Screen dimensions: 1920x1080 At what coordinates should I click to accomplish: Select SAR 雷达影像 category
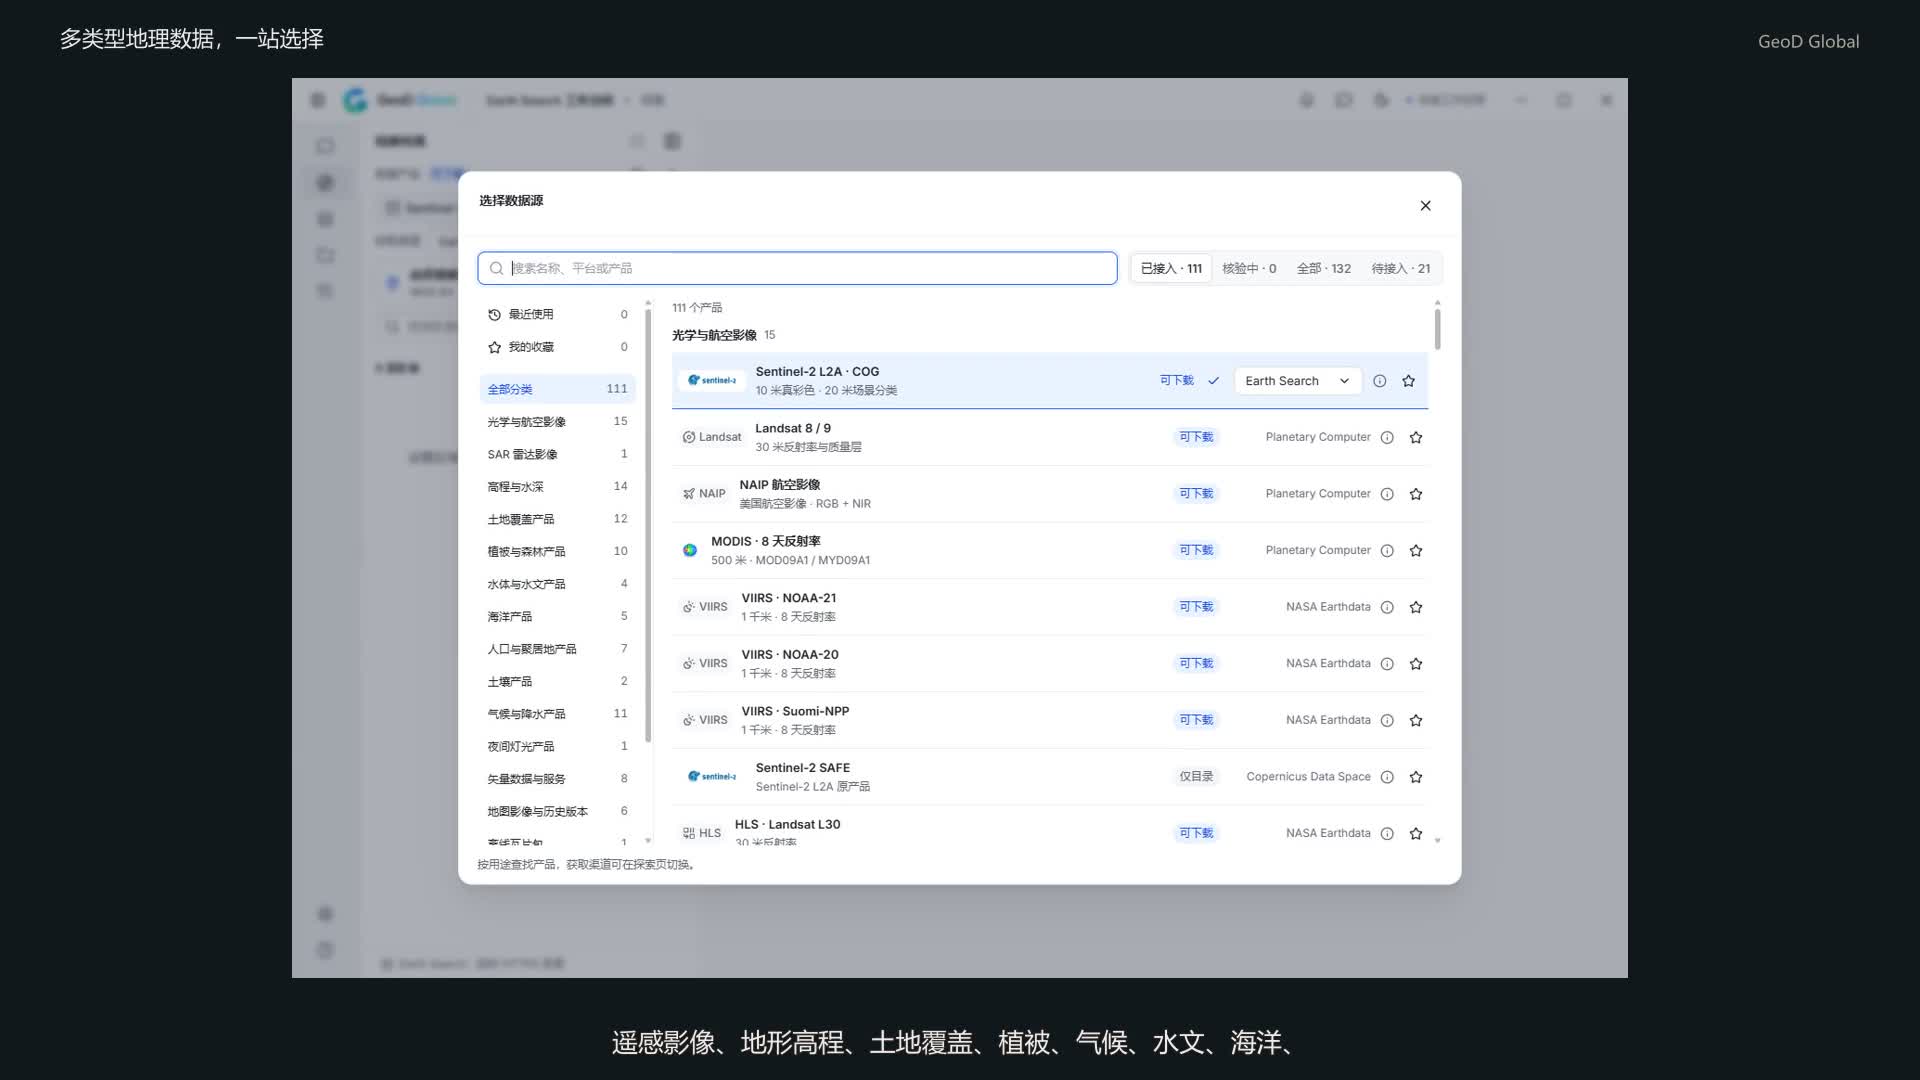pos(558,454)
